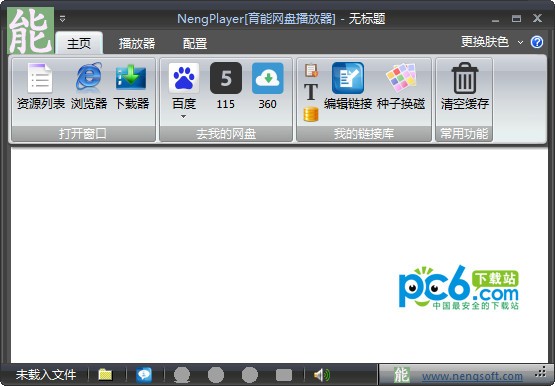Open the quick access toolbar dropdown
Viewport: 555px width, 386px height.
pyautogui.click(x=62, y=18)
